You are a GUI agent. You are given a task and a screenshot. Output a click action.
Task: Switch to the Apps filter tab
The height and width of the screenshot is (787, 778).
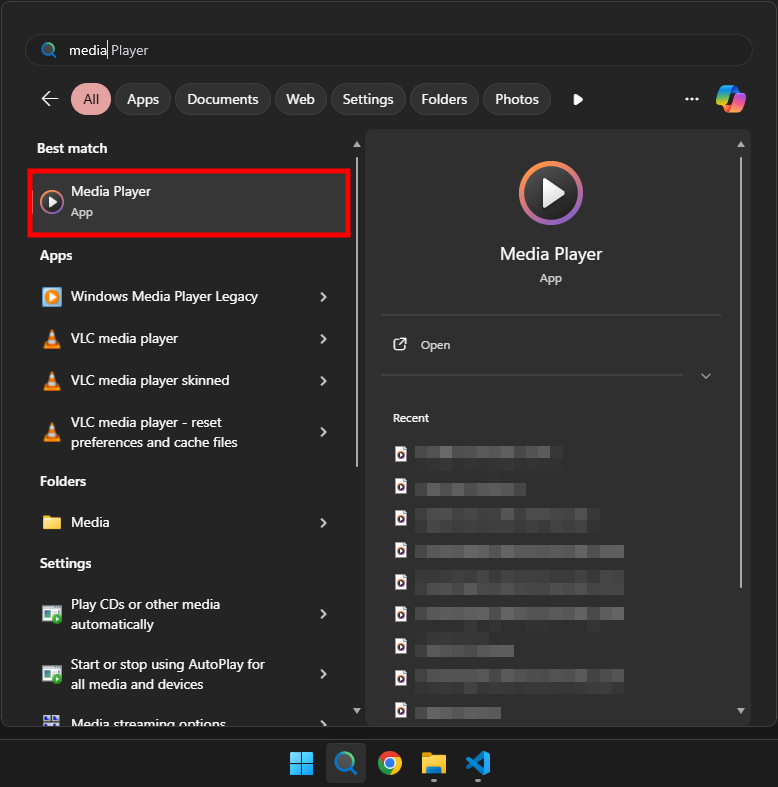[143, 99]
